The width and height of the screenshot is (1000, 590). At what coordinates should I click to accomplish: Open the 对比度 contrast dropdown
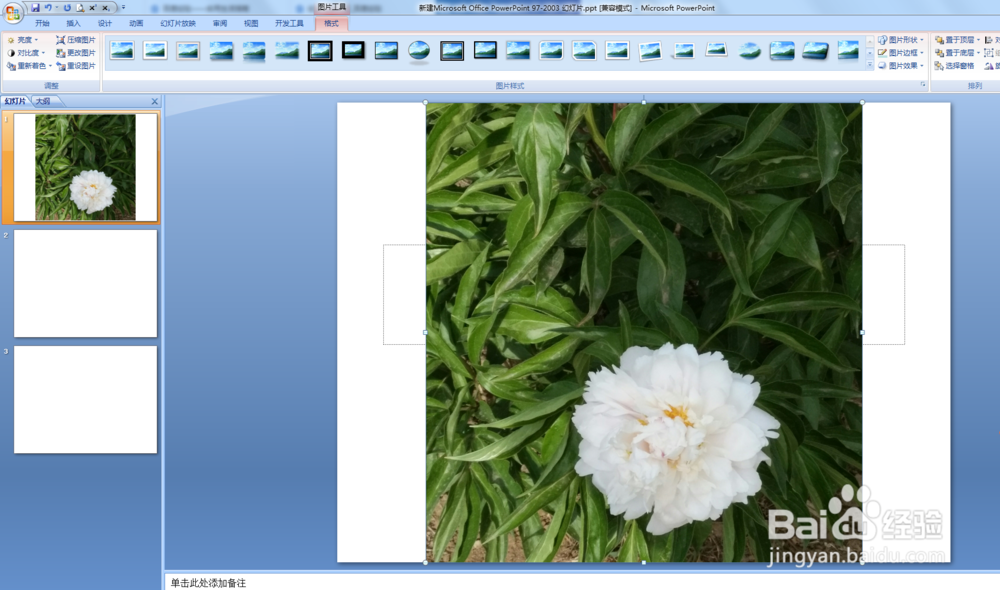click(26, 53)
